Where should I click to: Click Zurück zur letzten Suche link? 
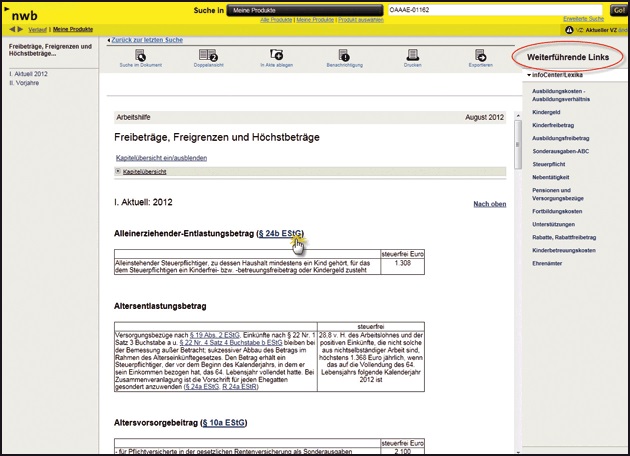click(x=146, y=39)
